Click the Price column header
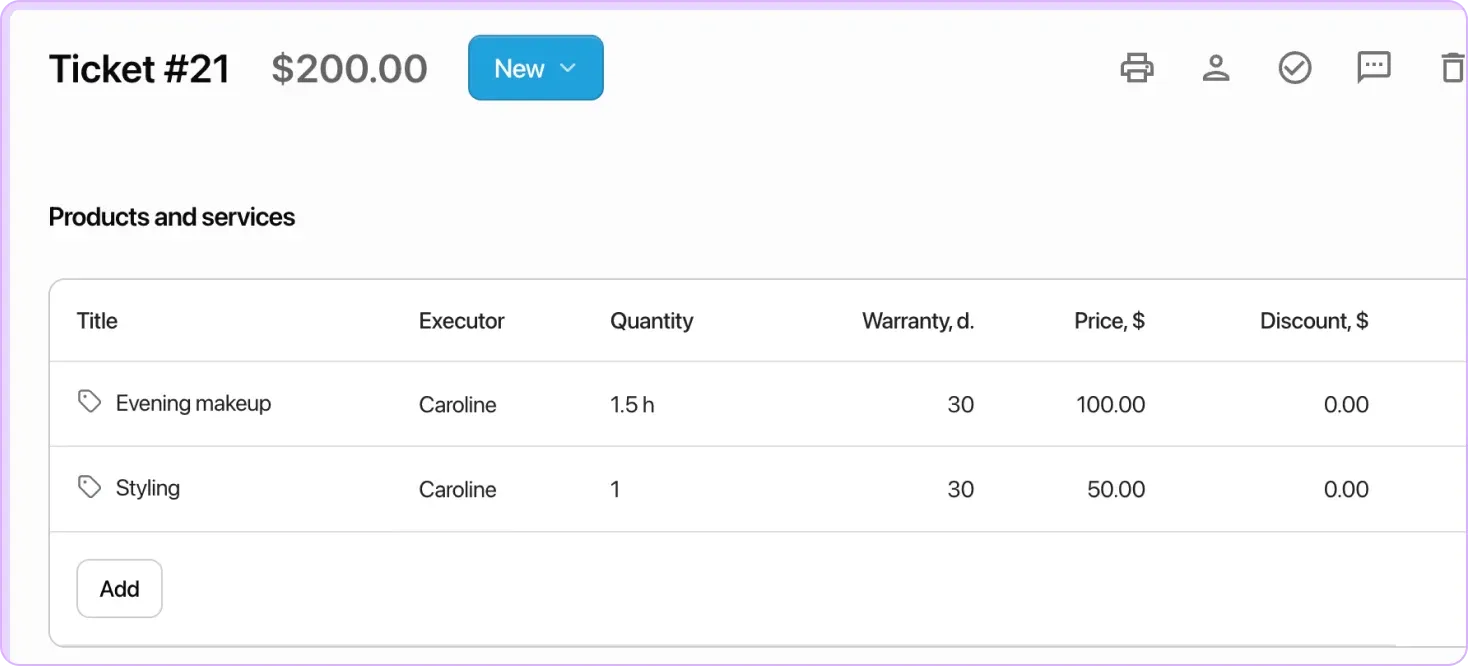The height and width of the screenshot is (666, 1468). point(1110,320)
